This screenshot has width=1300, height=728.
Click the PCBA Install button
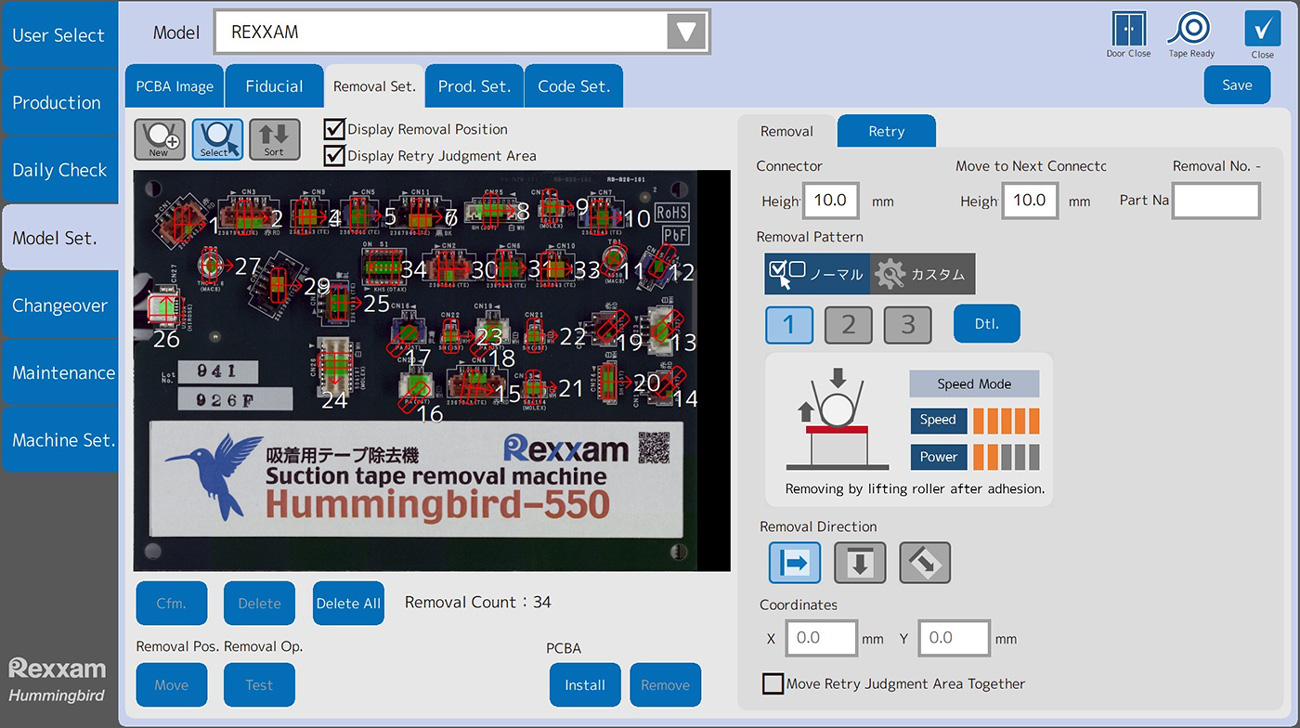(x=585, y=685)
